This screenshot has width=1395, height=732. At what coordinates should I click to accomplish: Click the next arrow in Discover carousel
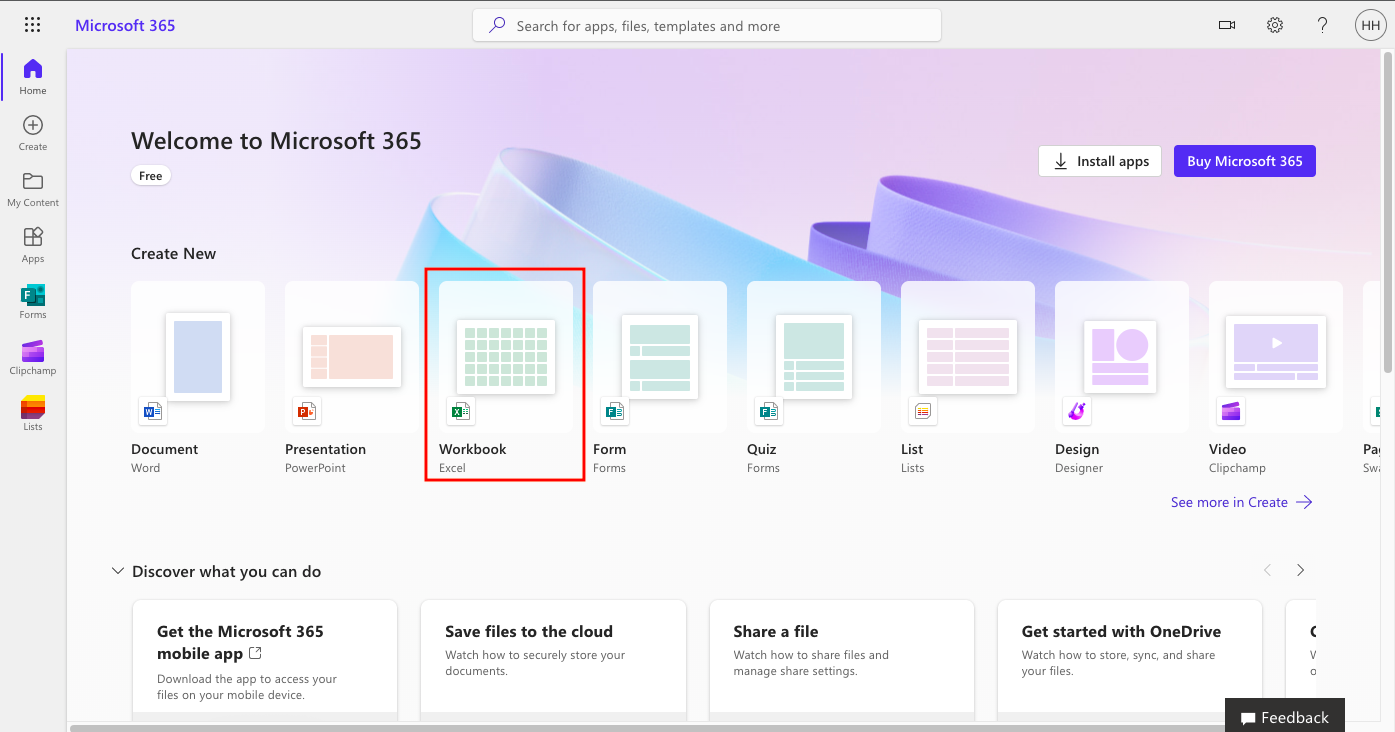point(1300,569)
